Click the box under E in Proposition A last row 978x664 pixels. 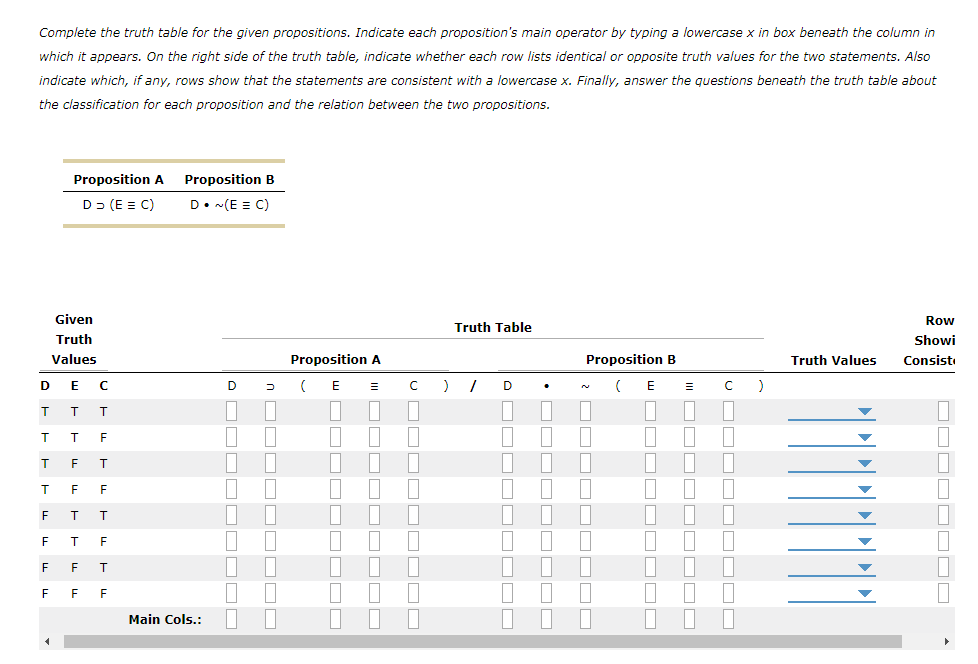(335, 593)
